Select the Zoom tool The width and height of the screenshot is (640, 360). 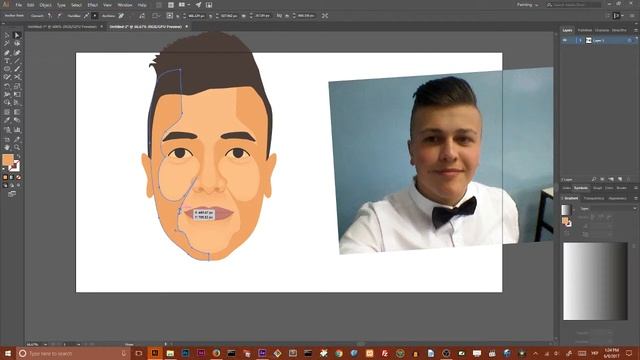(x=17, y=147)
